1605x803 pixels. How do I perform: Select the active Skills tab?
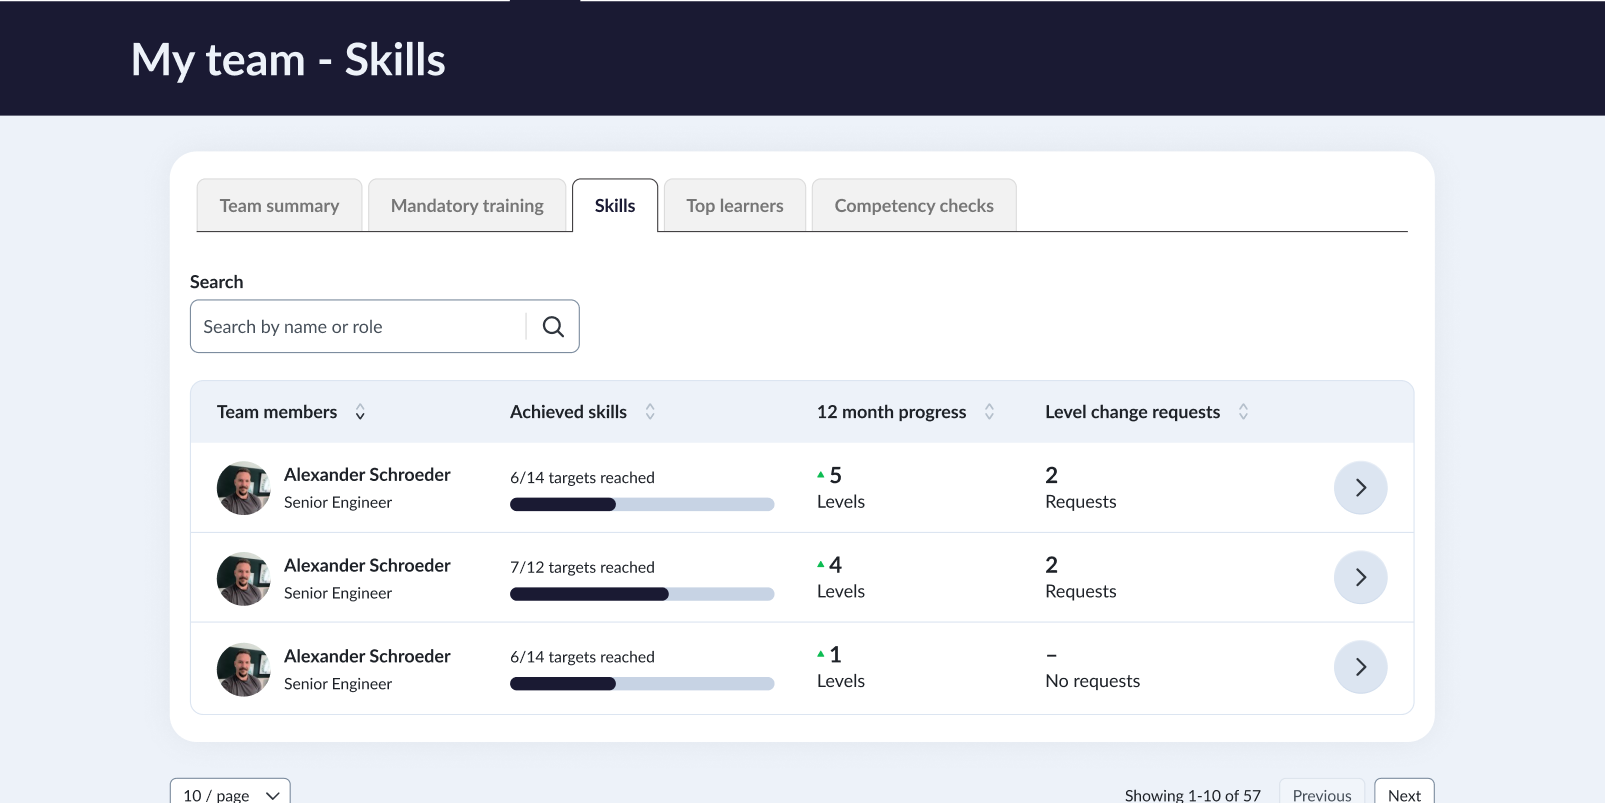click(x=615, y=206)
